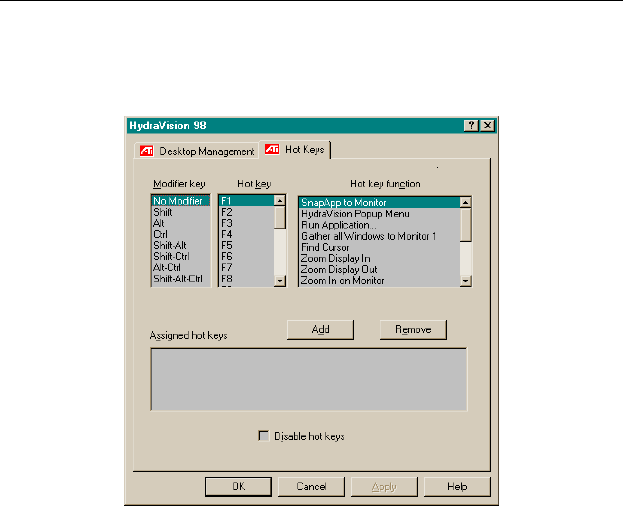Select Run Application... function
The height and width of the screenshot is (506, 623).
click(x=379, y=225)
